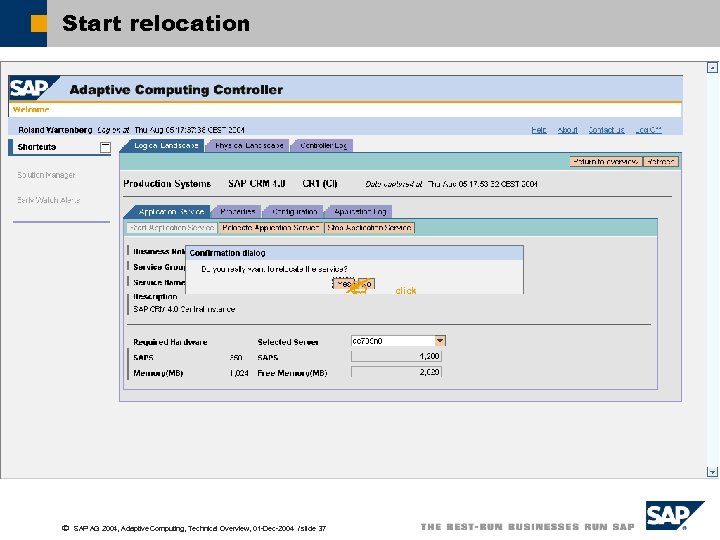Open the Contact us link
The image size is (720, 540).
click(x=607, y=130)
